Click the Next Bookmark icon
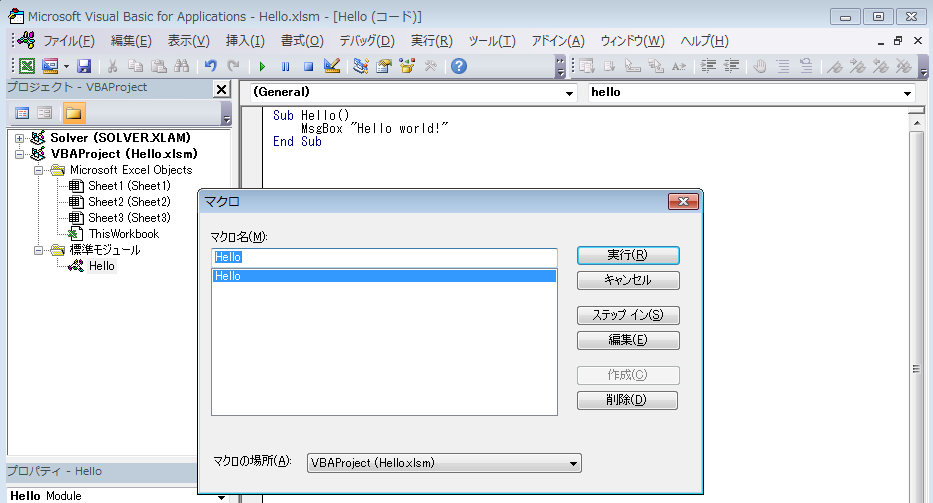 pos(858,66)
